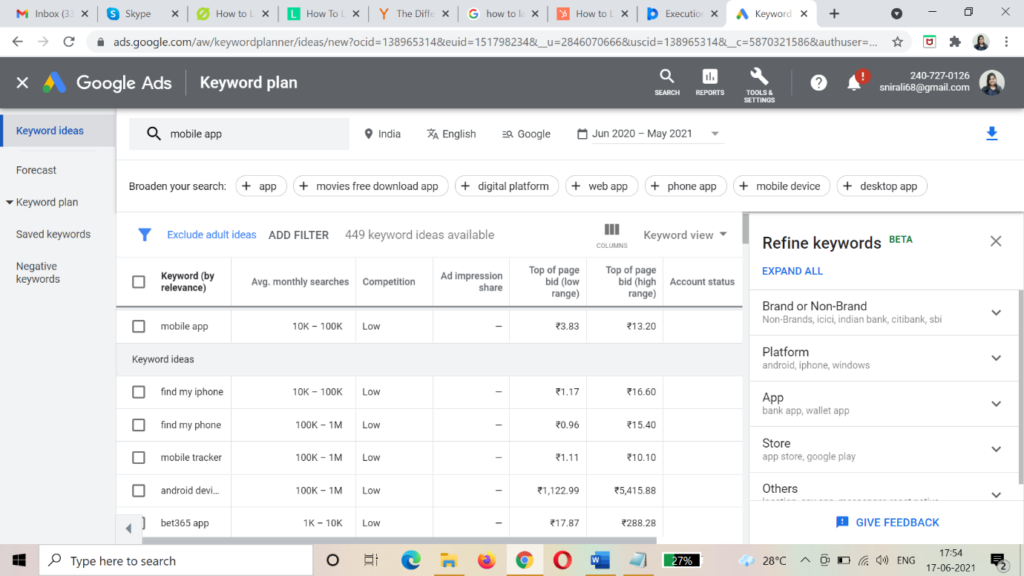Click the Location pin showing India
The image size is (1024, 576).
click(382, 134)
